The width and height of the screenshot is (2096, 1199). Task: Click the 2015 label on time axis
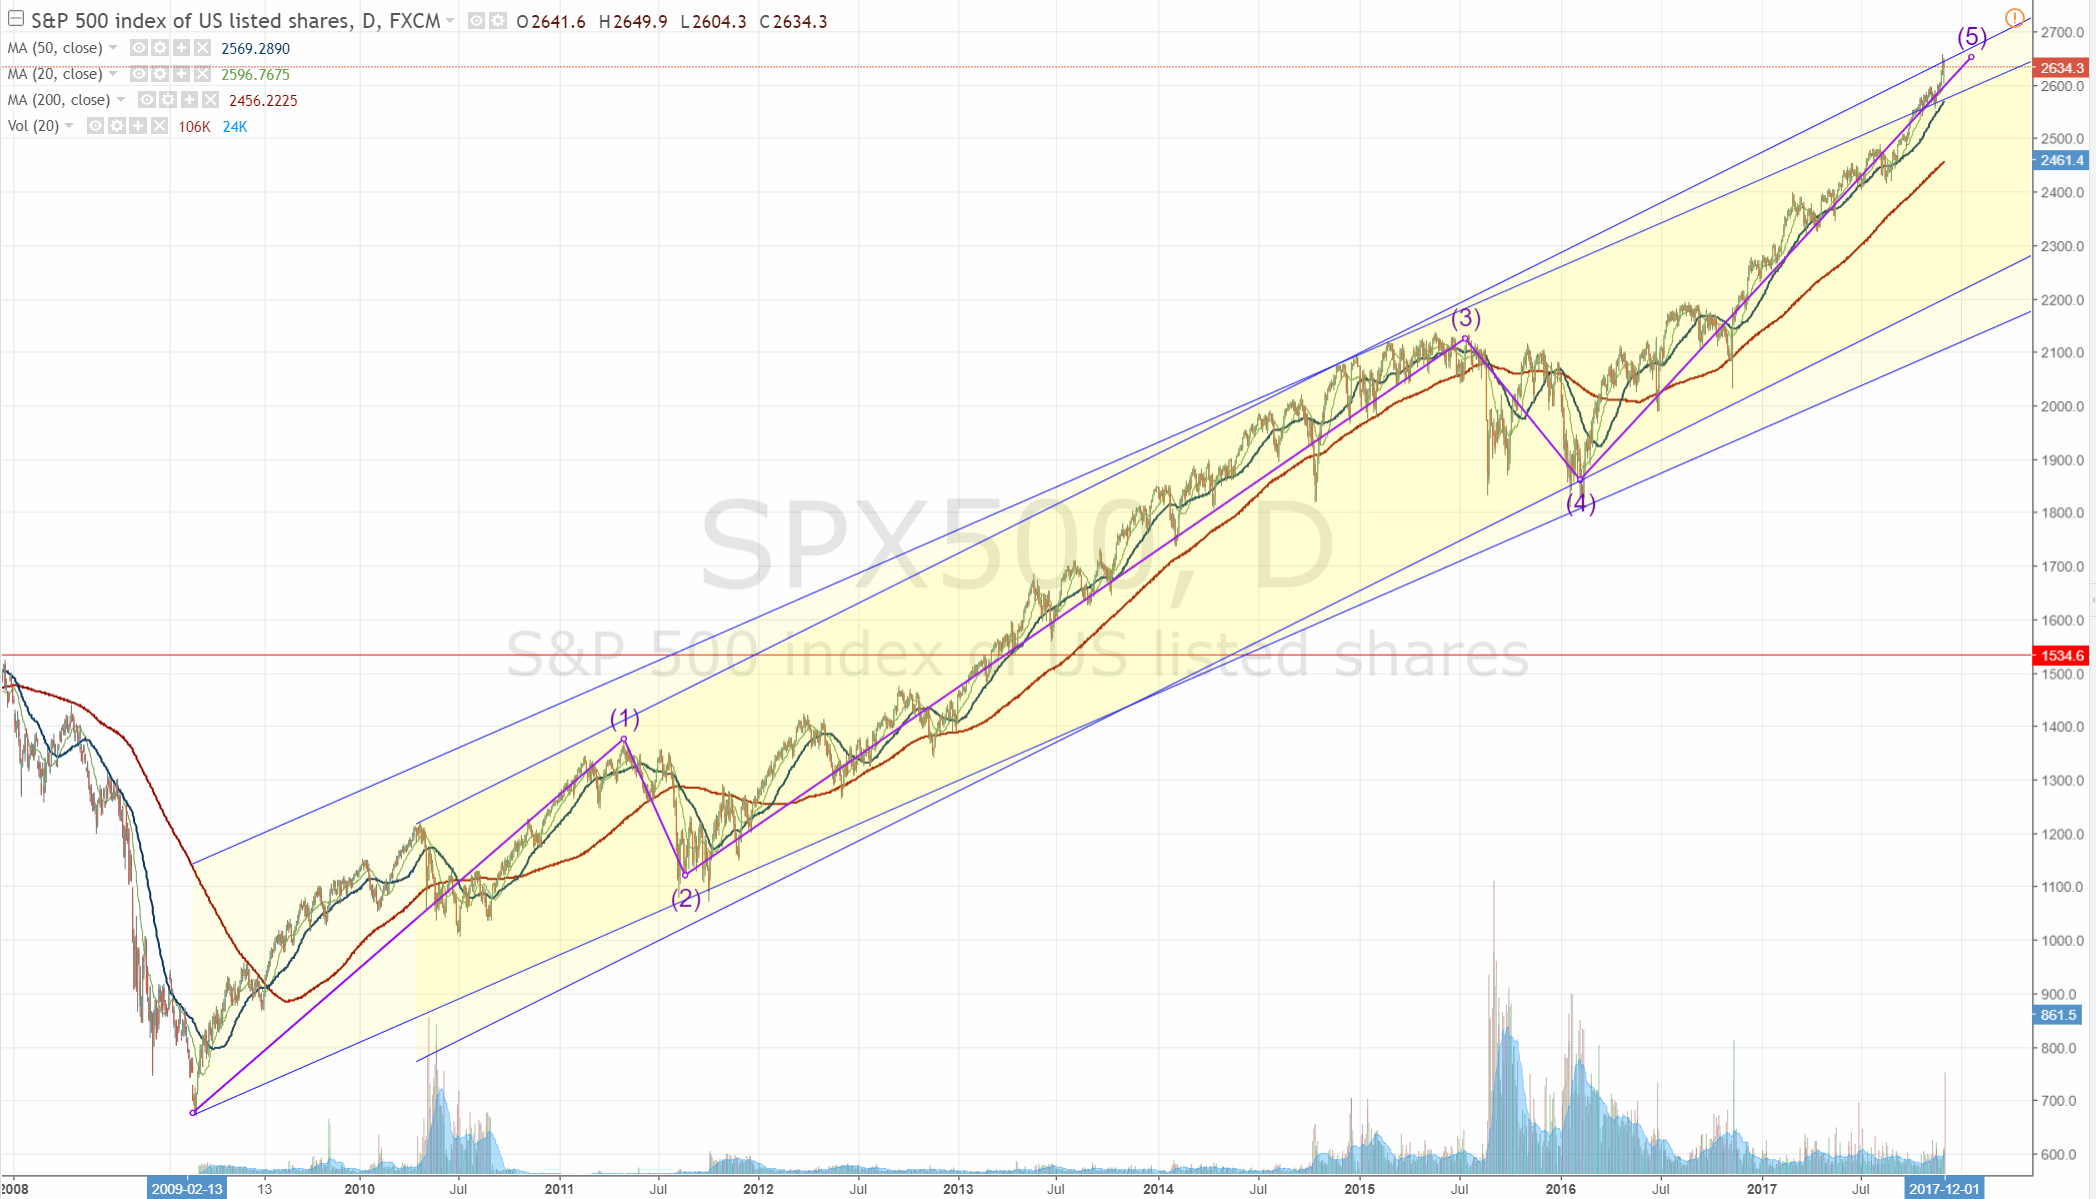[1359, 1189]
